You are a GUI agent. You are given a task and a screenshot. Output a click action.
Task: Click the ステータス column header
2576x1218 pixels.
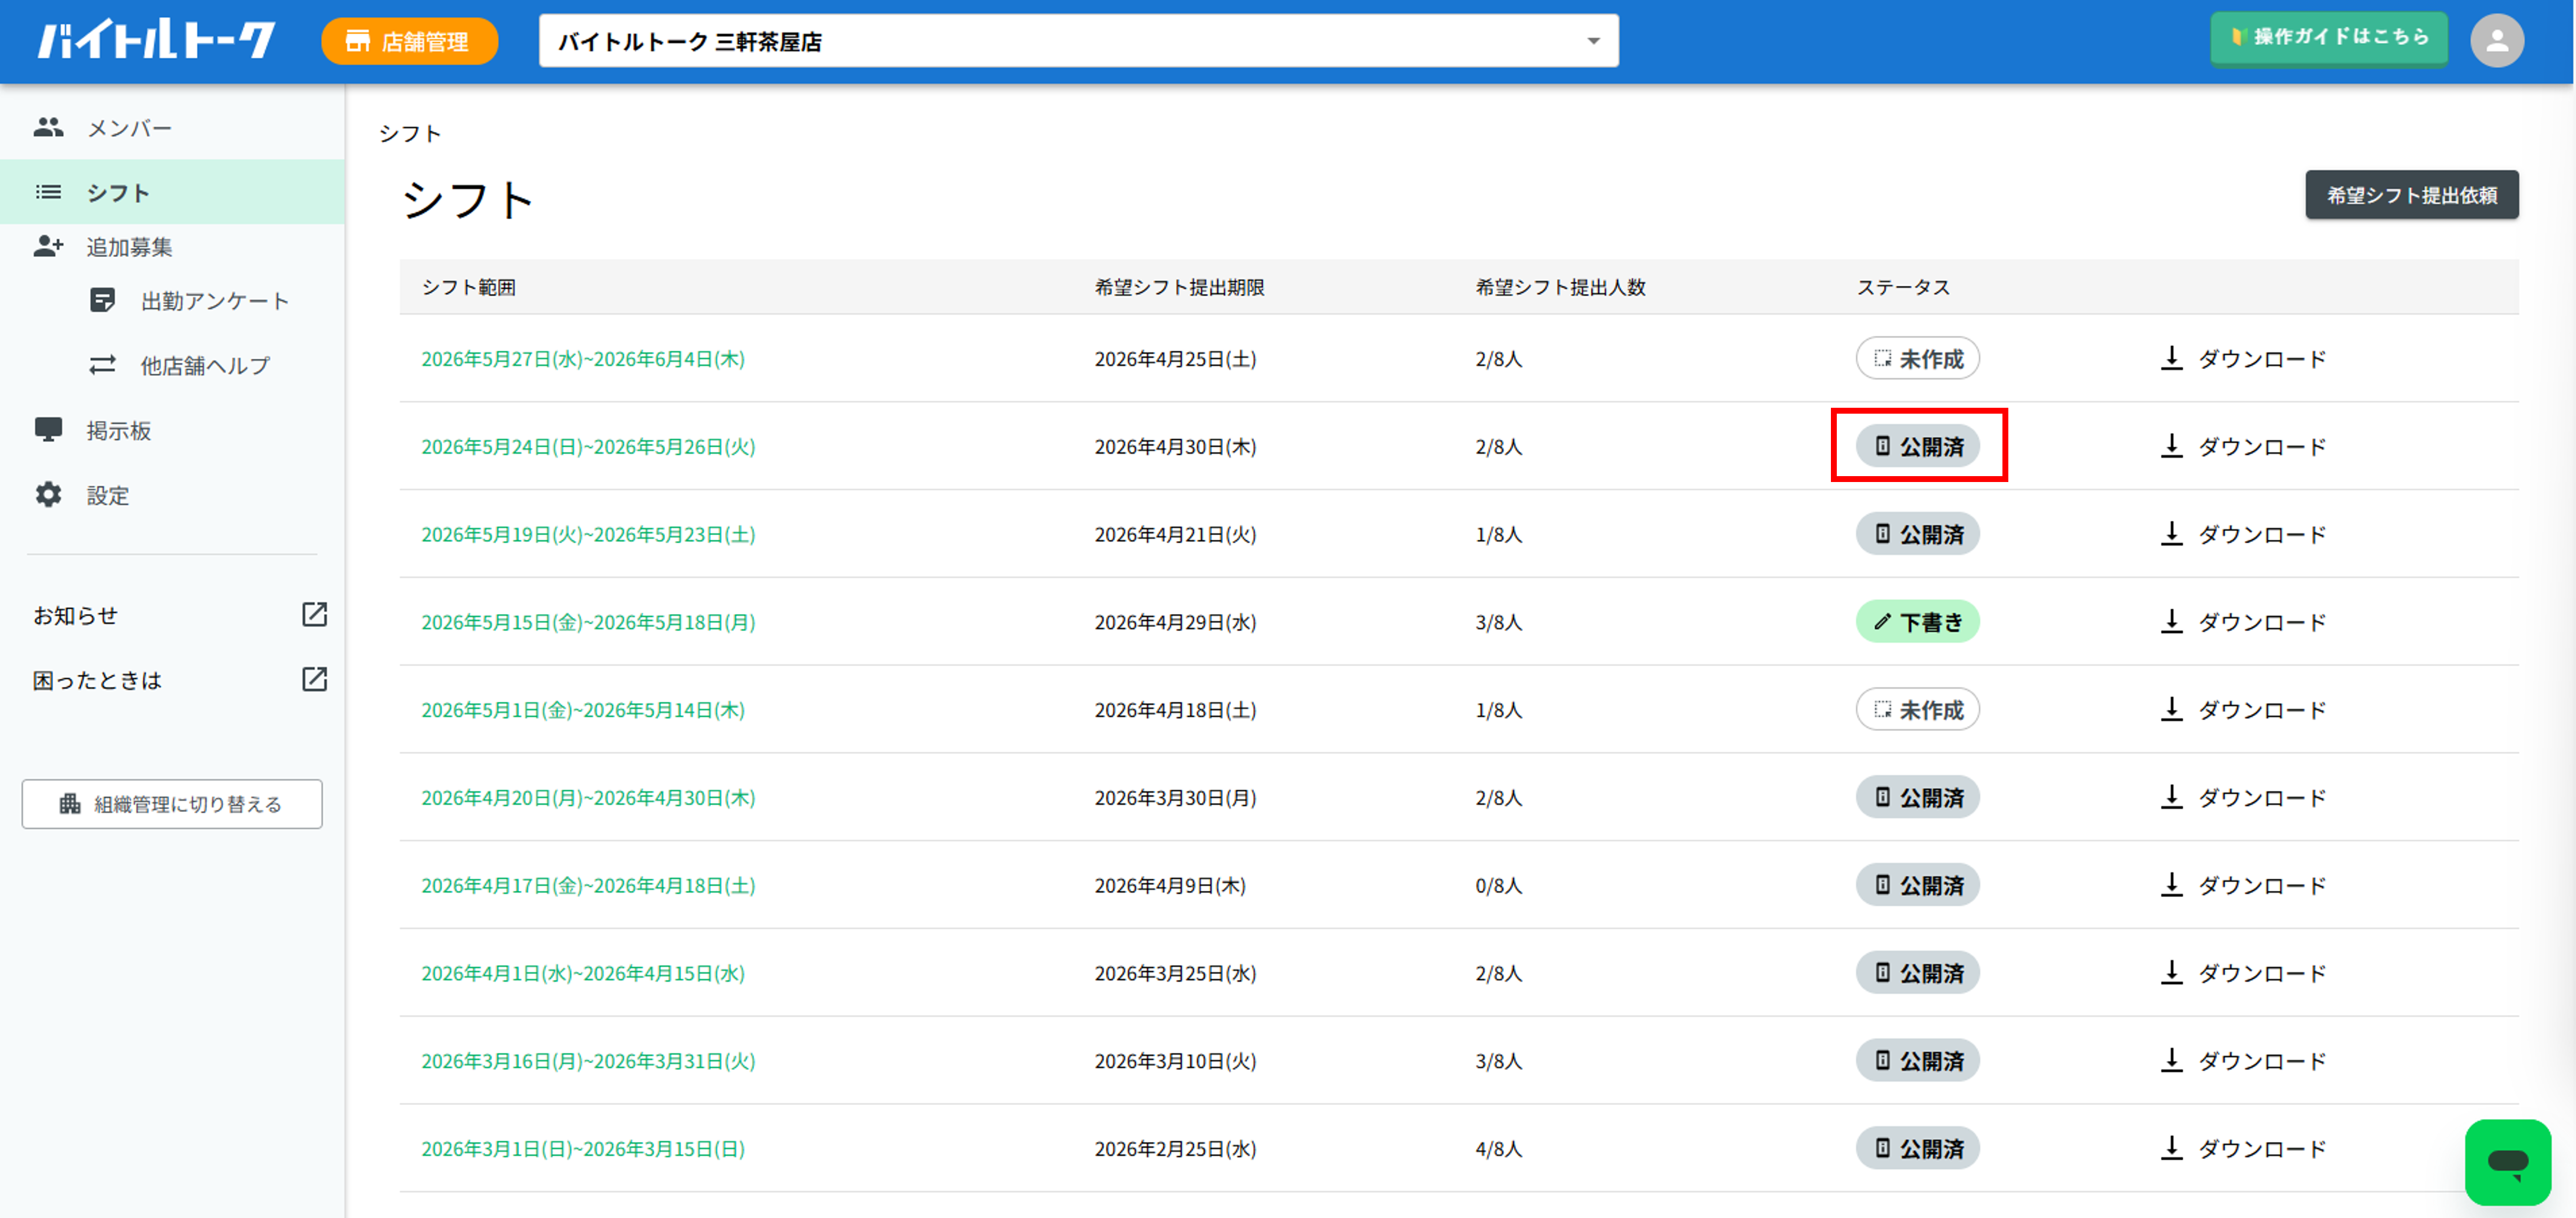(1903, 287)
